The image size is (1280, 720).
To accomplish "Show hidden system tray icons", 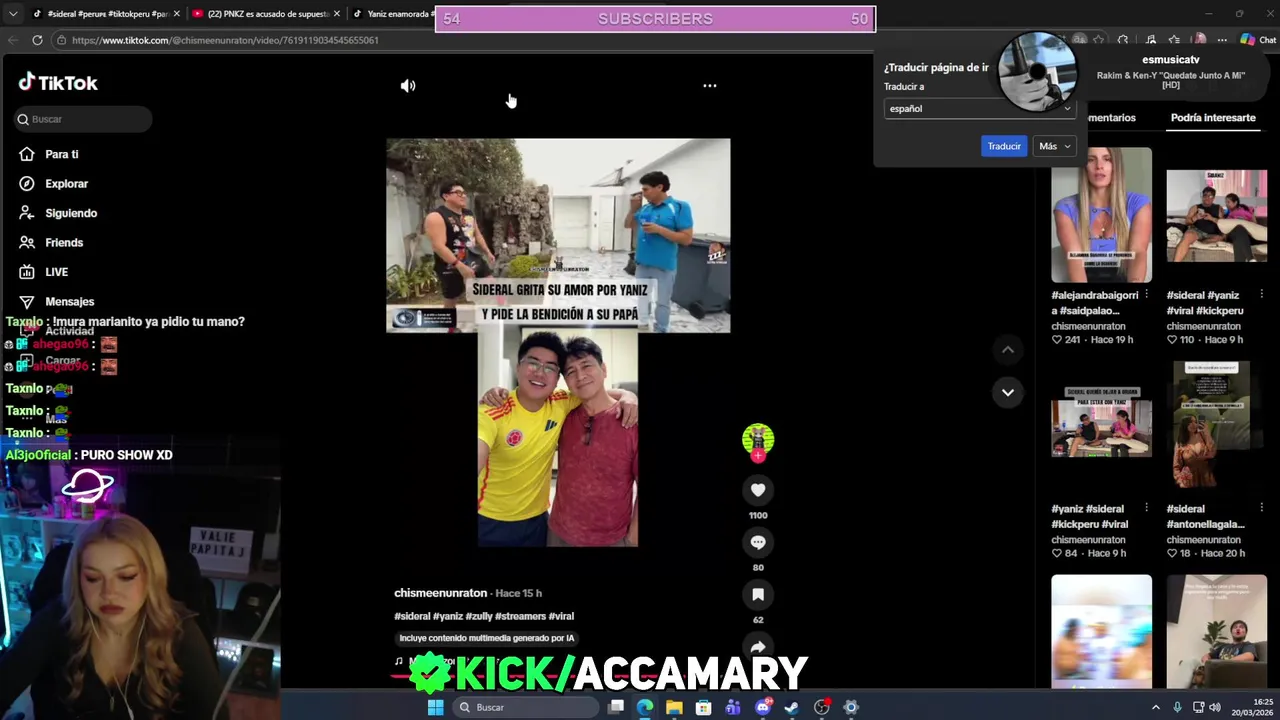I will 1156,707.
